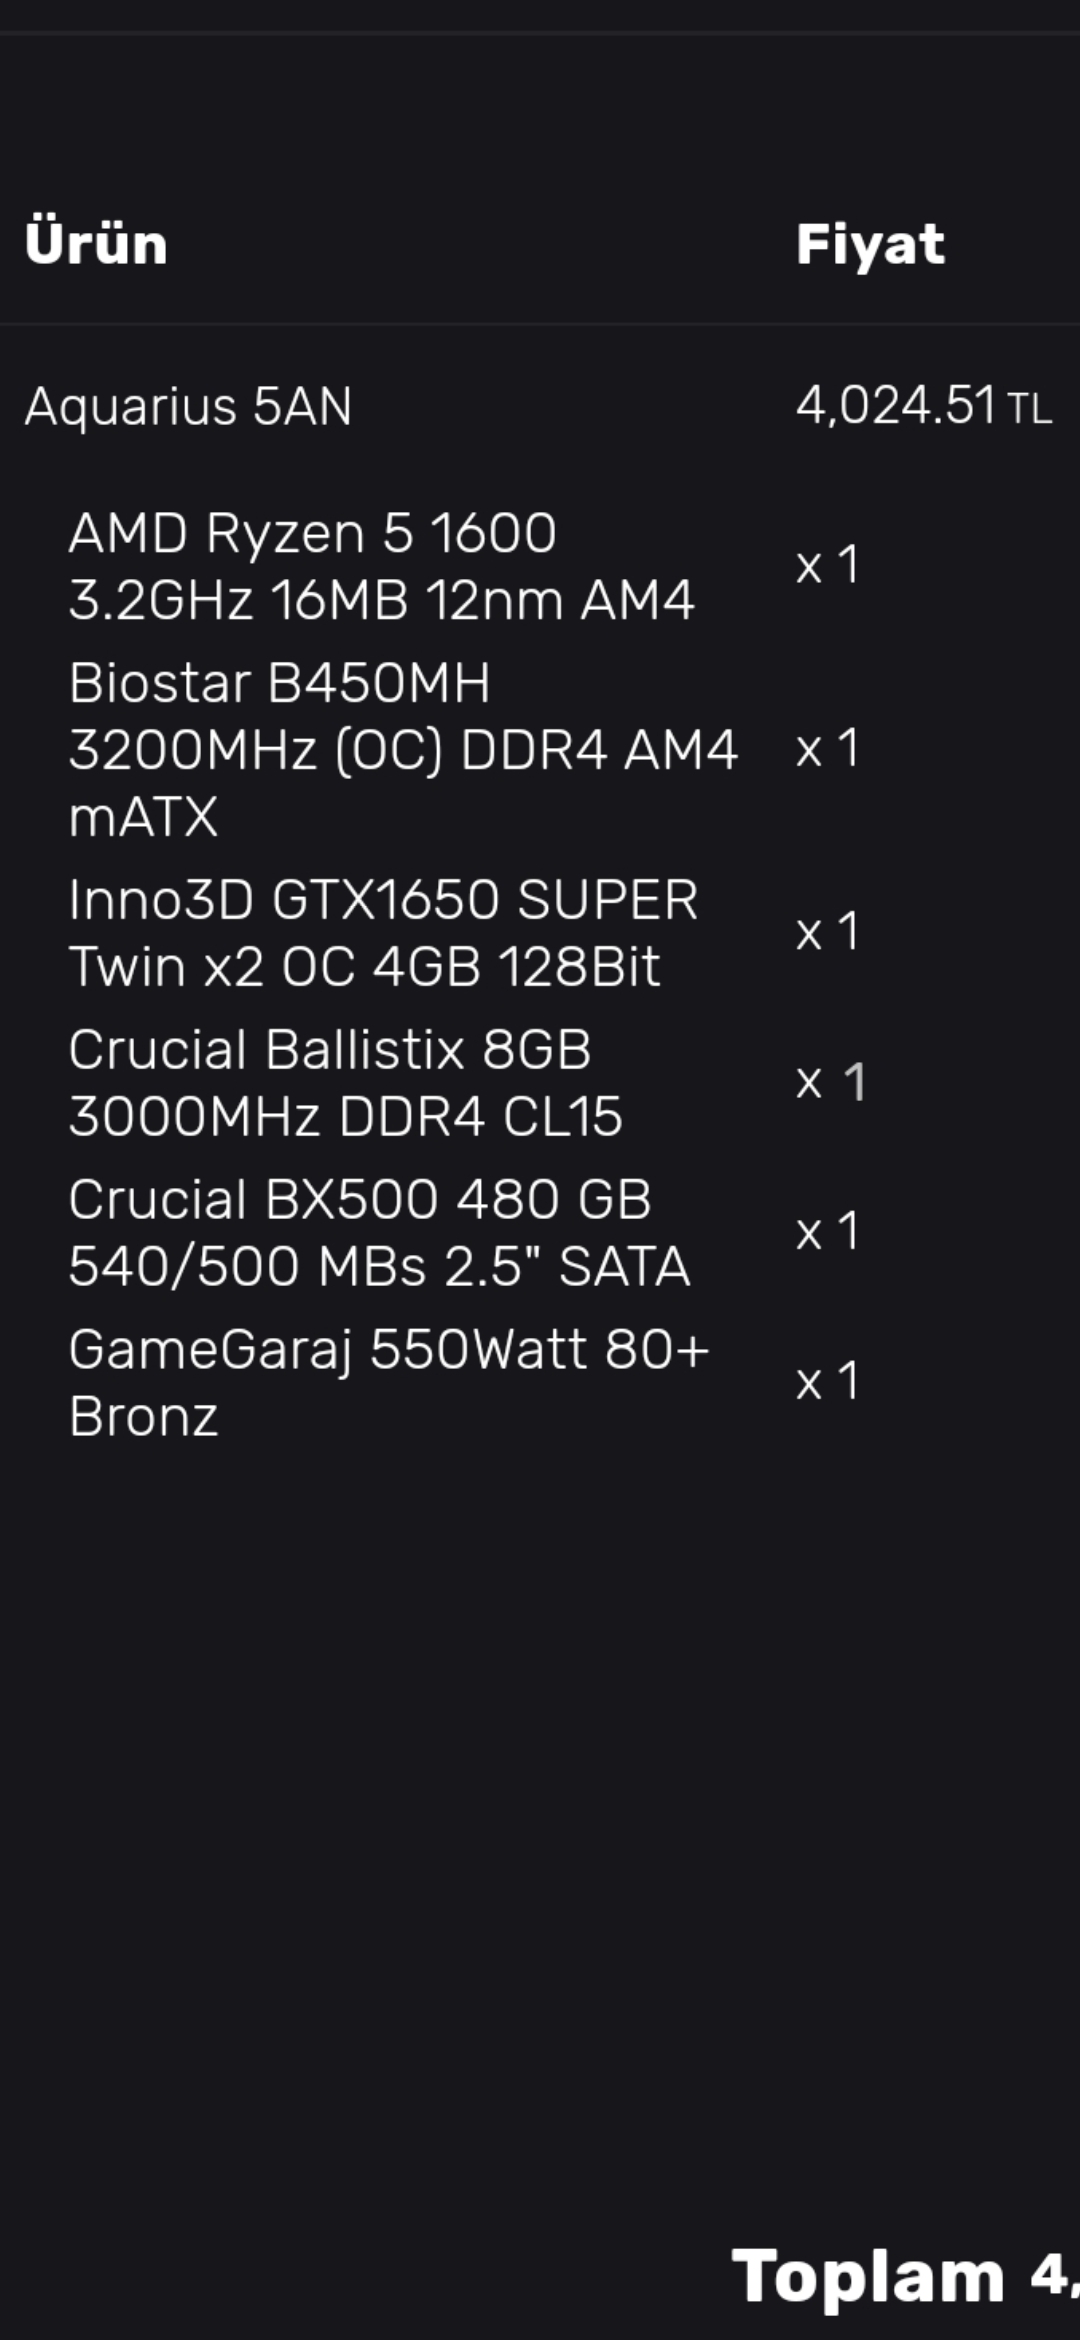1080x2340 pixels.
Task: Select the AMD Ryzen 5 1600 component
Action: click(381, 566)
